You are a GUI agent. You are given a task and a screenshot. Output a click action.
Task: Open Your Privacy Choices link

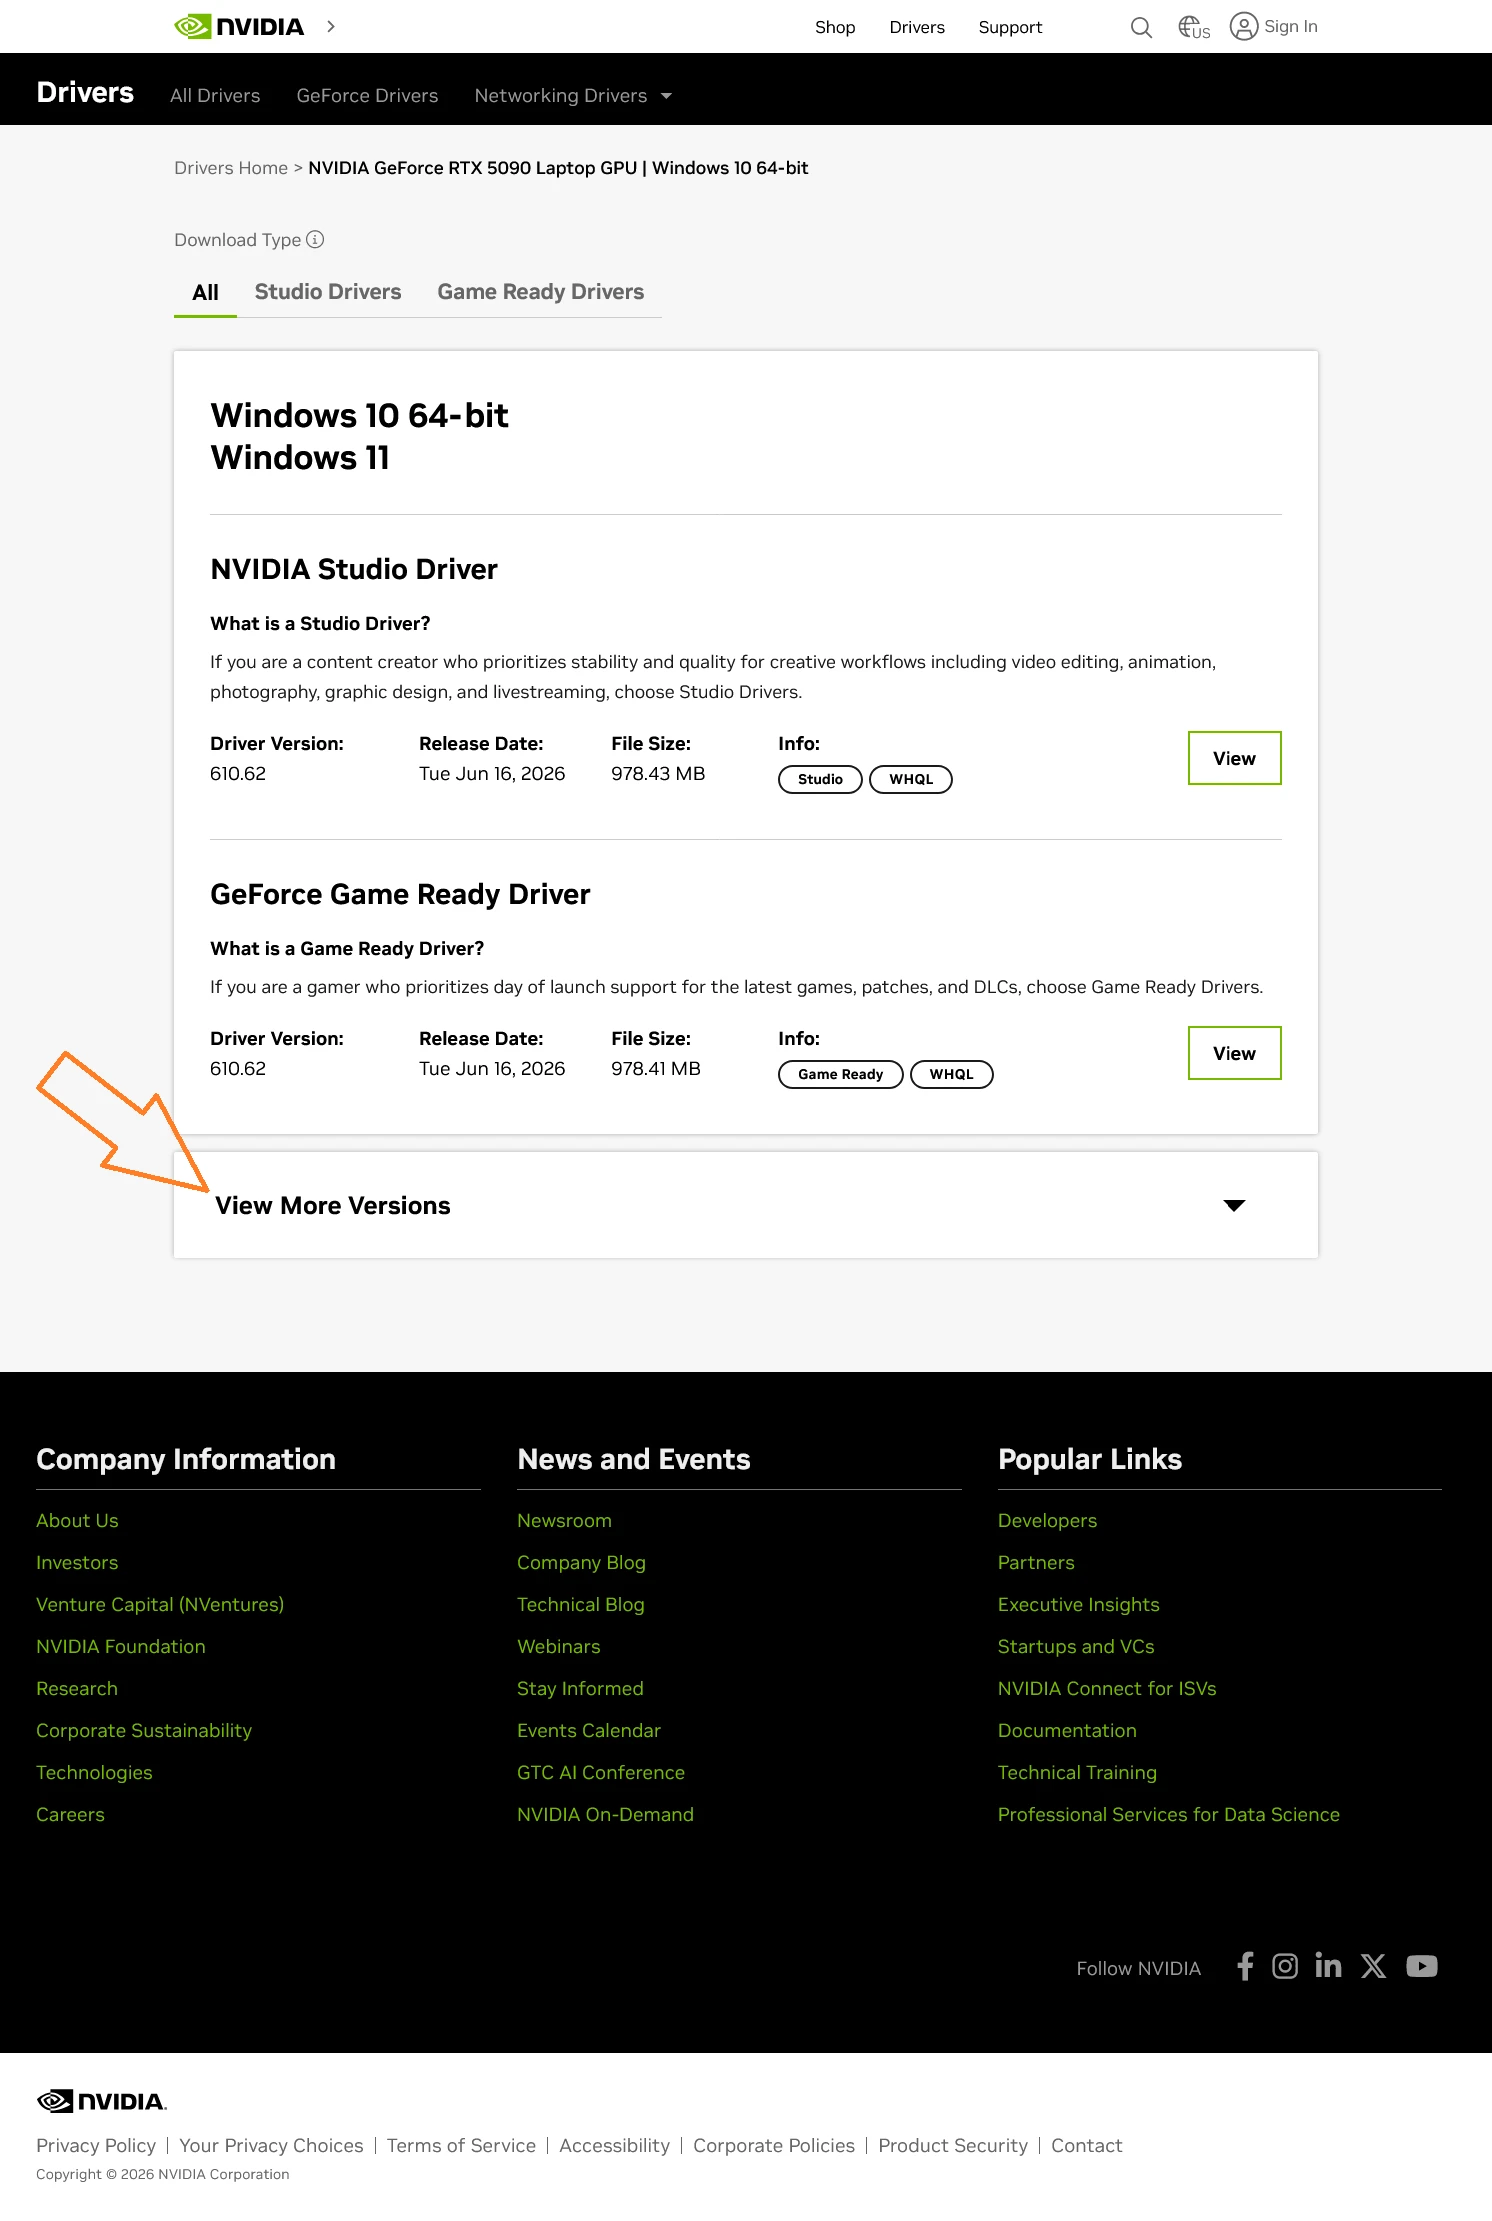(x=271, y=2145)
